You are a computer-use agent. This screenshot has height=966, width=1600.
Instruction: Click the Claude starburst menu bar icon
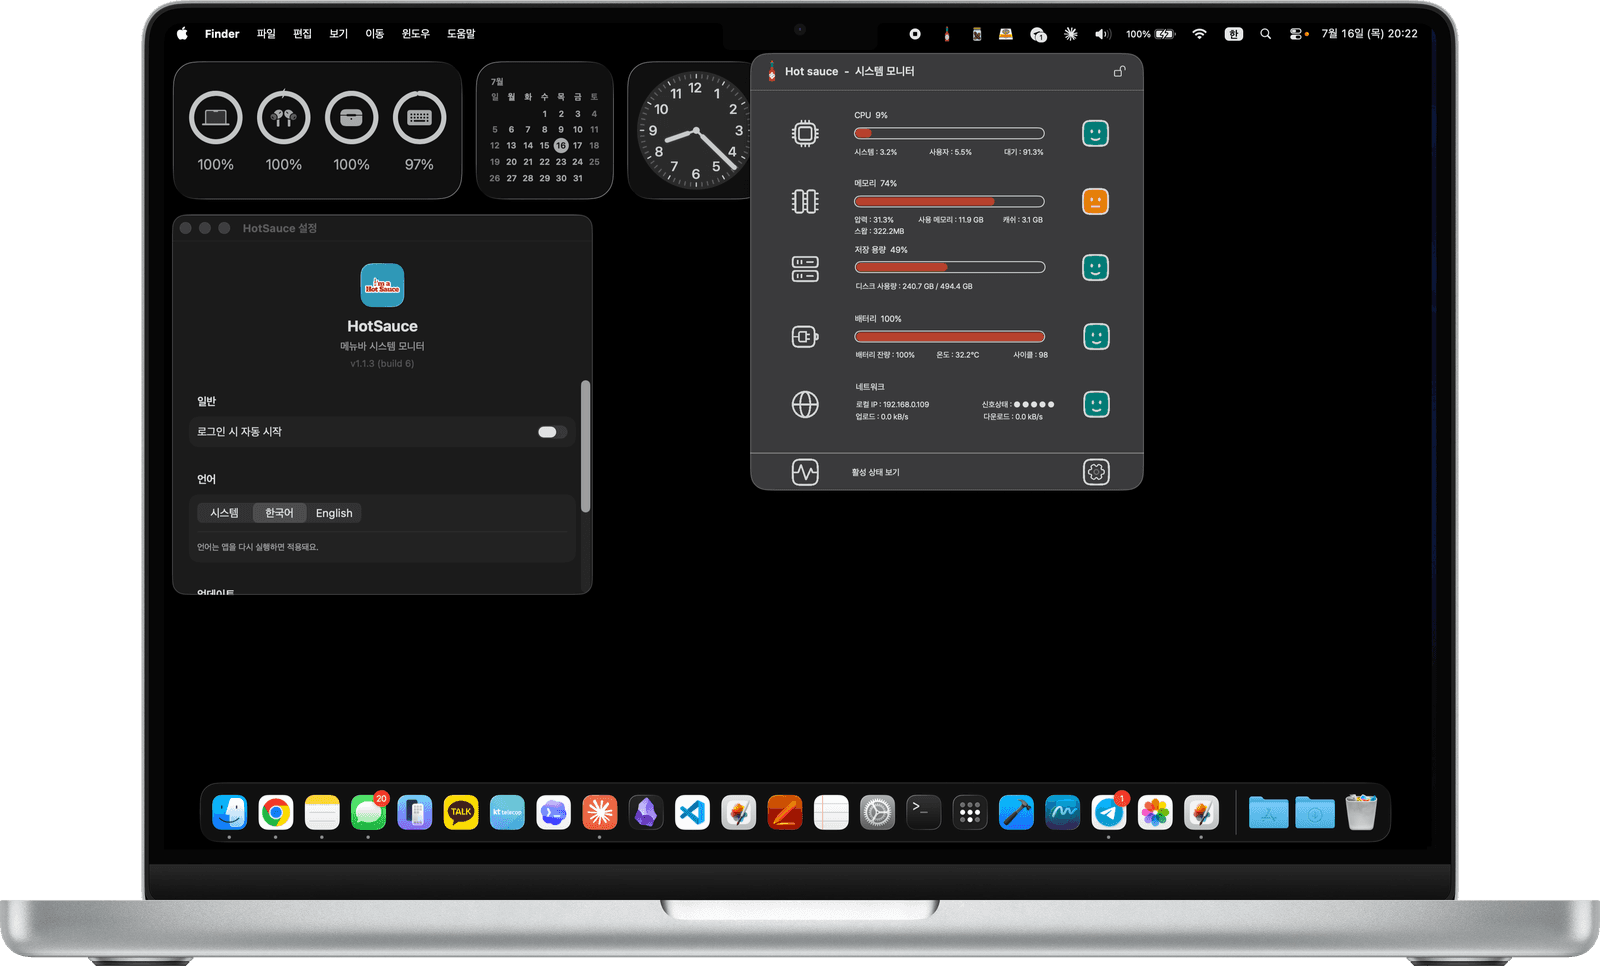(x=1071, y=34)
